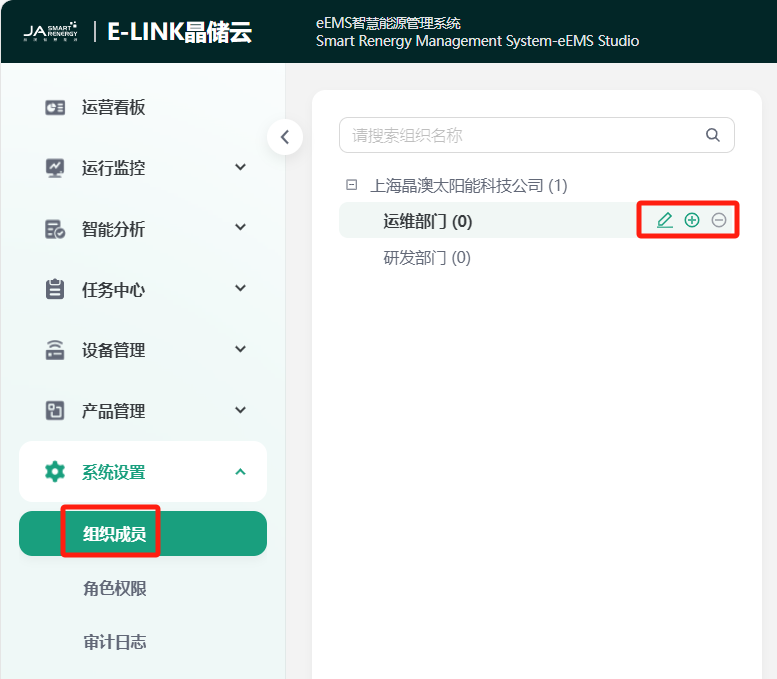This screenshot has height=679, width=777.
Task: Focus the organization name search field
Action: [520, 135]
